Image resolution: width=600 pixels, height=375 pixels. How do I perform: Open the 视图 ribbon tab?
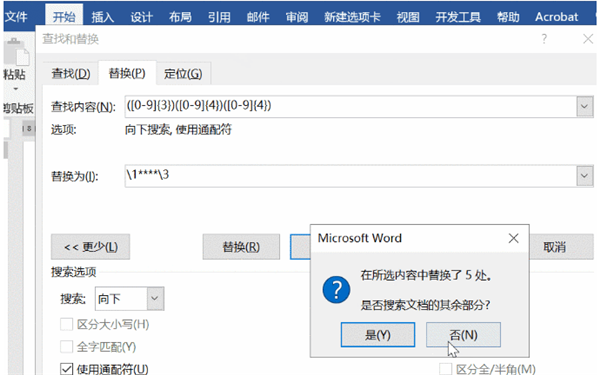408,17
